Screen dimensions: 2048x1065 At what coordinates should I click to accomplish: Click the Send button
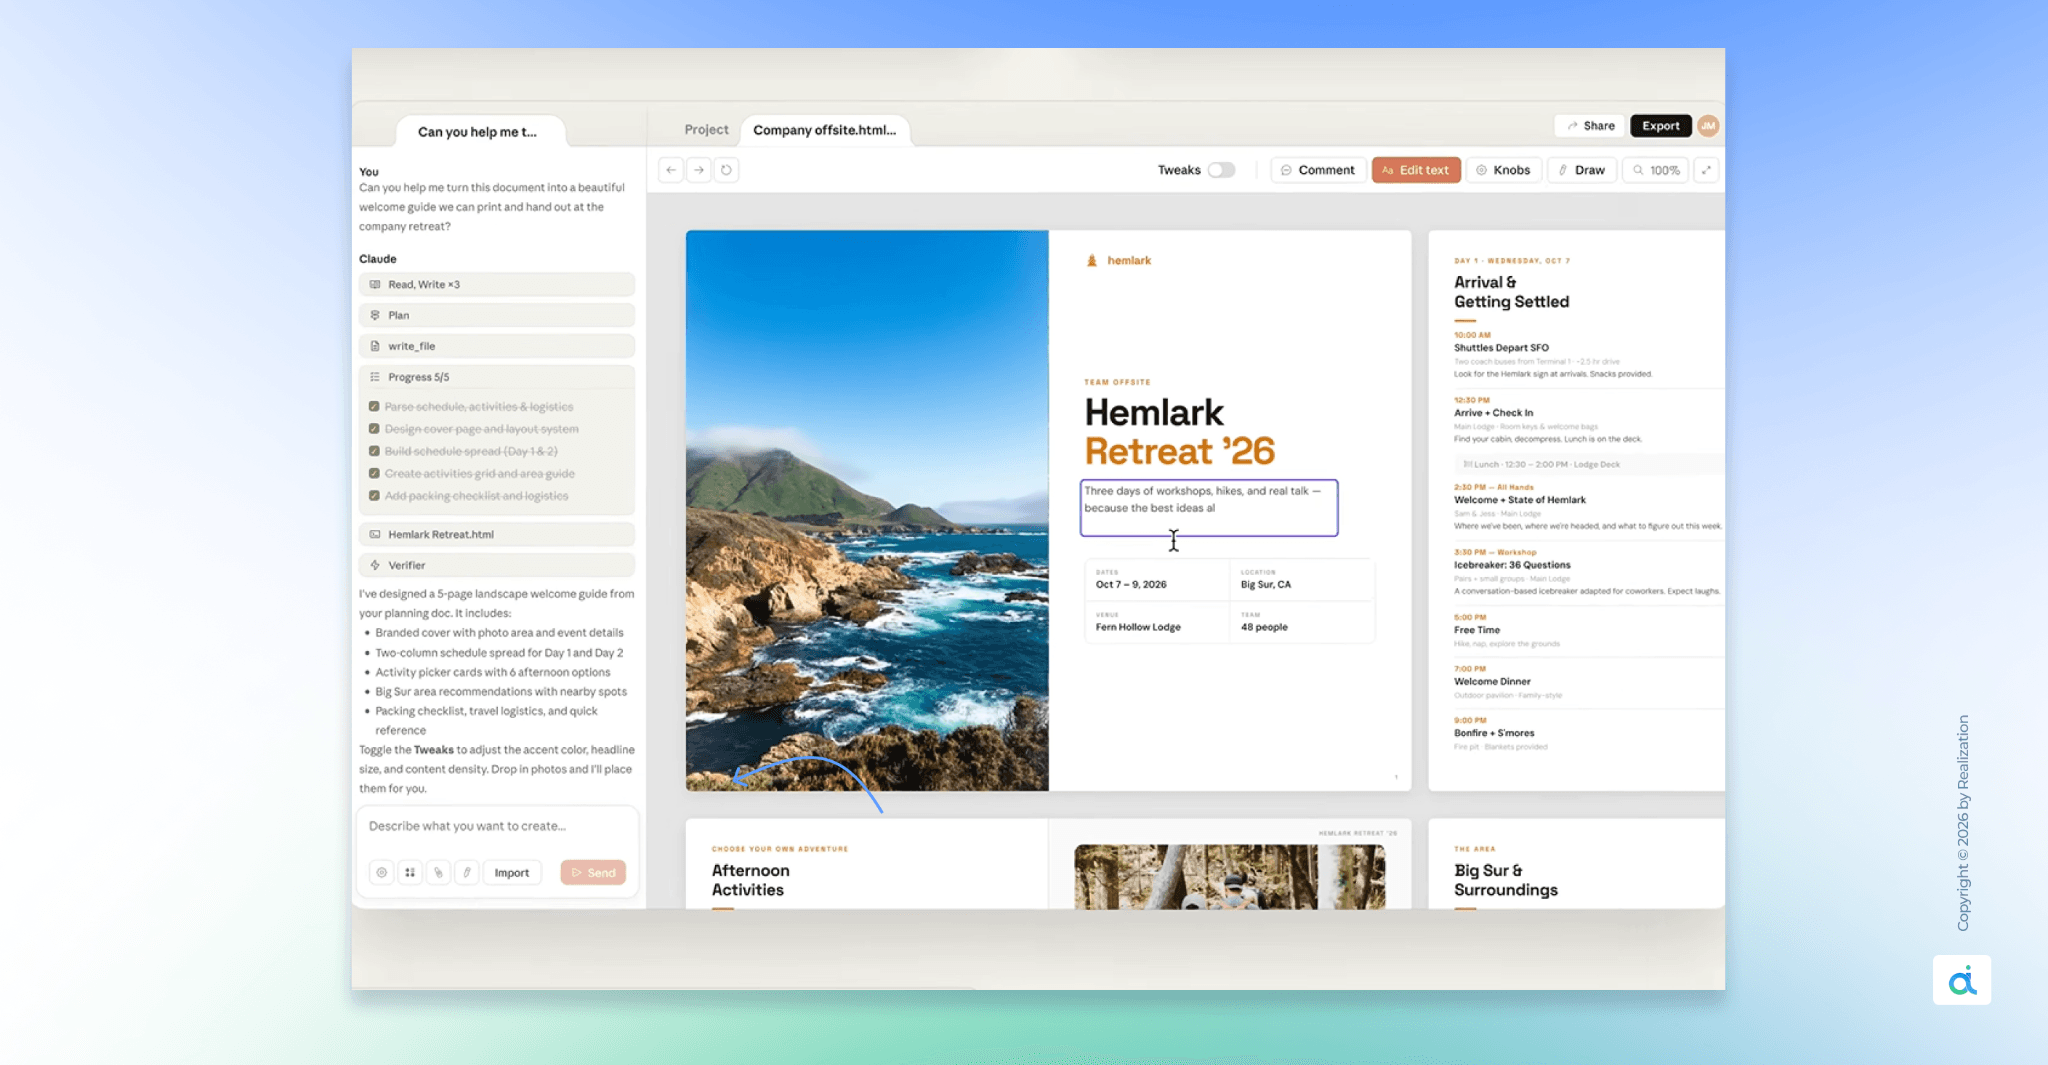[593, 873]
